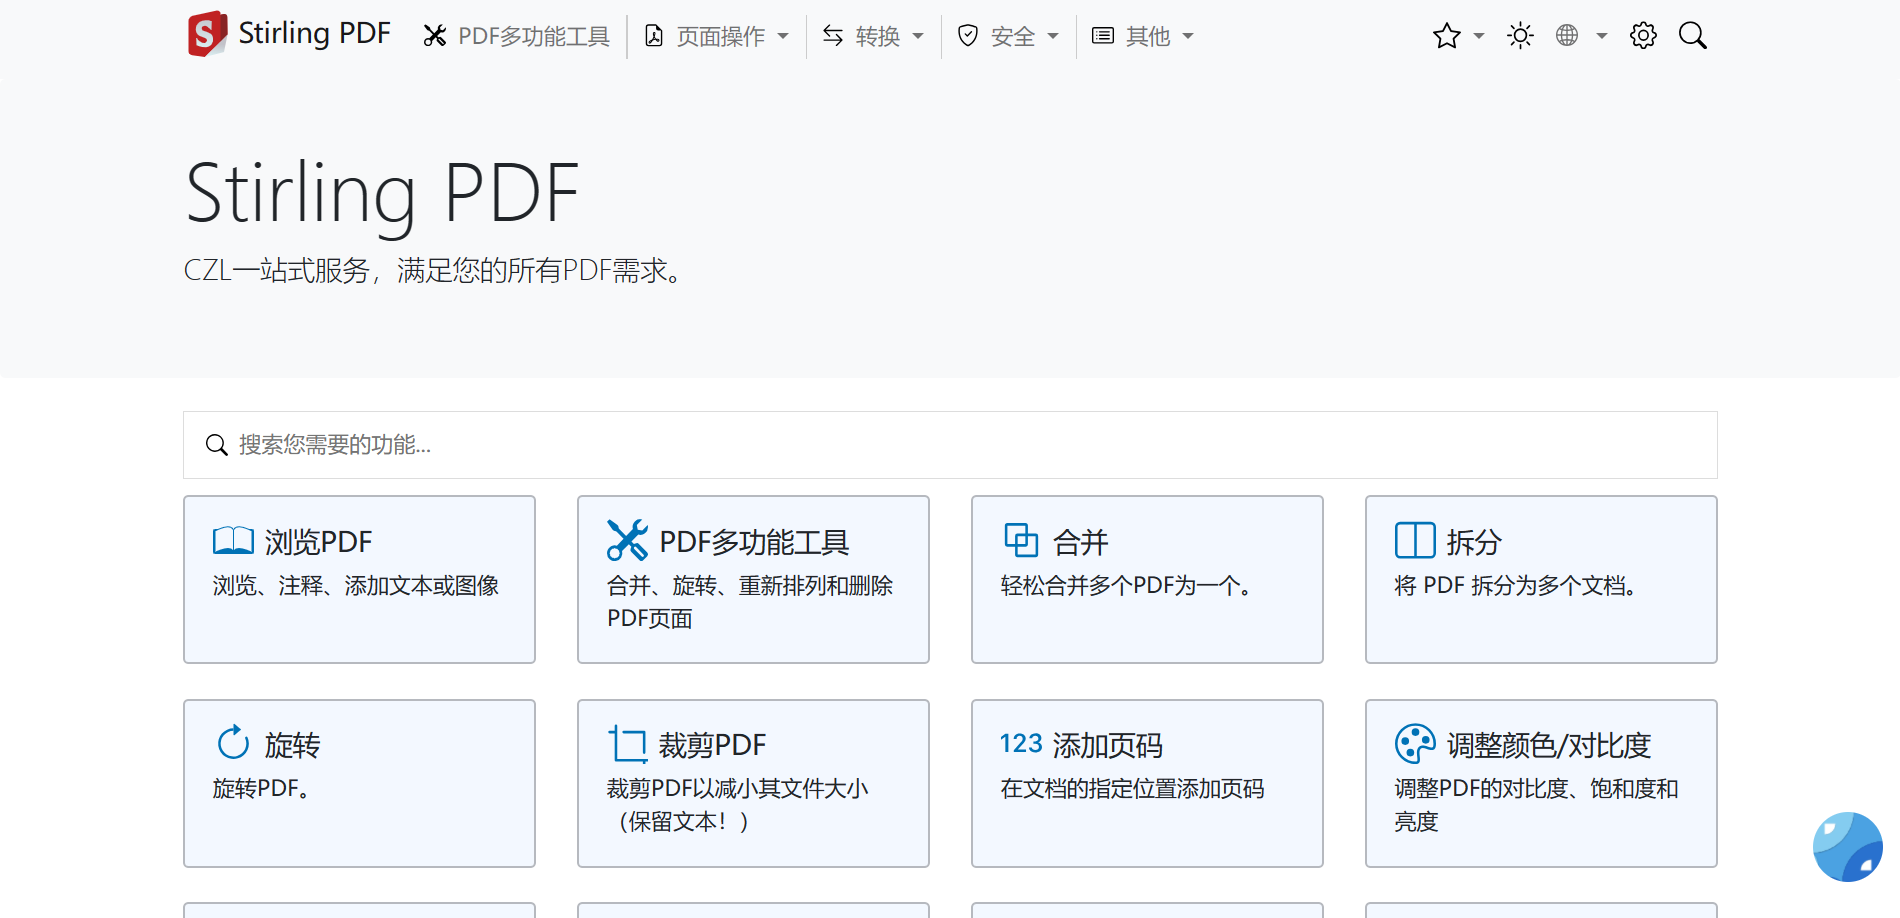The width and height of the screenshot is (1900, 918).
Task: Open the 安全 menu
Action: tap(1008, 37)
